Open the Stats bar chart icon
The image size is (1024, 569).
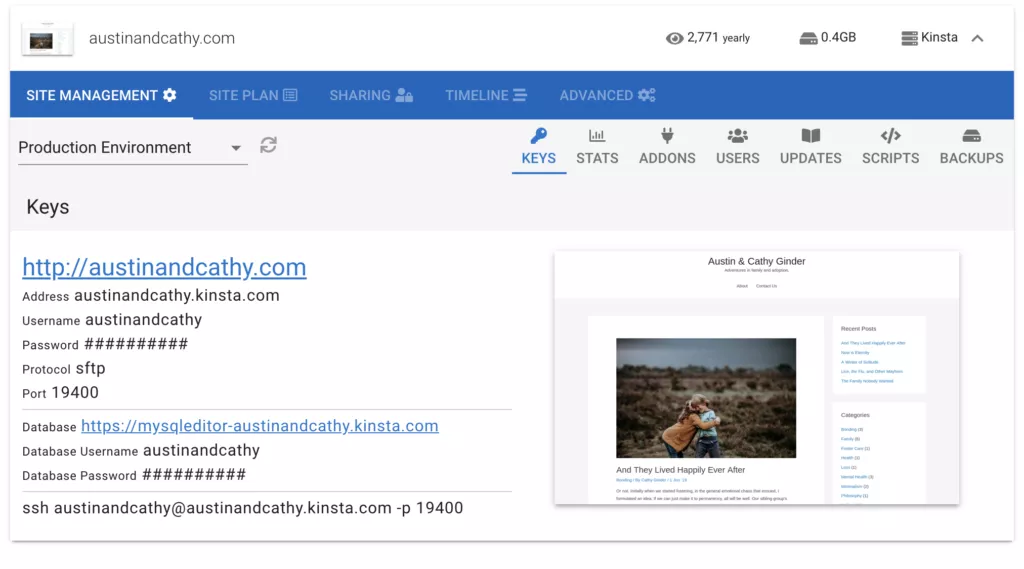[x=597, y=136]
